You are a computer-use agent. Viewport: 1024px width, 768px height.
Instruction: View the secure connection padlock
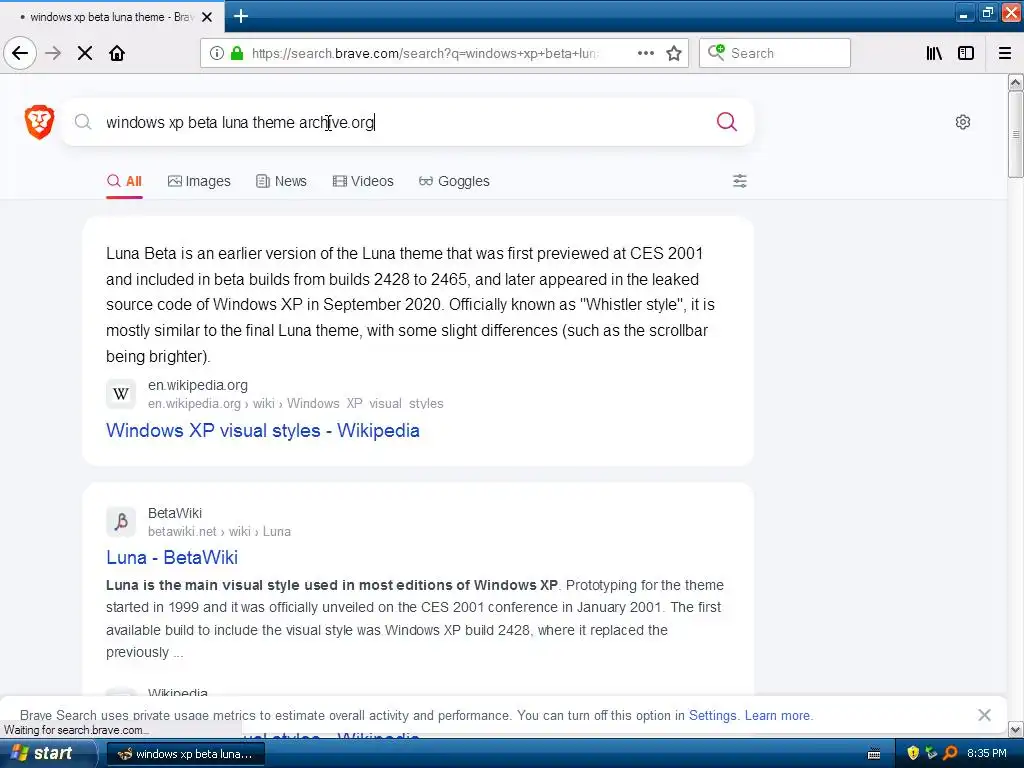click(236, 53)
